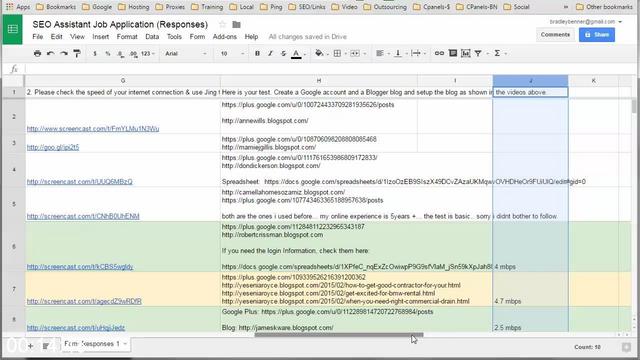Redo the last action
This screenshot has height=360, width=640.
(64, 53)
